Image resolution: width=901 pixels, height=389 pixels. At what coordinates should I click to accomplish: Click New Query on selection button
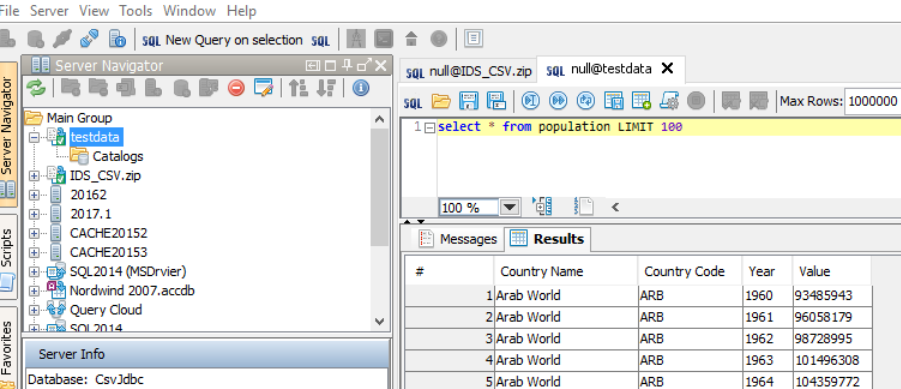click(x=222, y=40)
